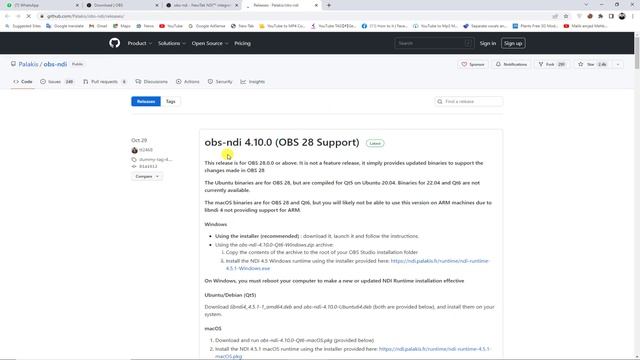Viewport: 640px width, 360px height.
Task: Click the Sign in link
Action: pyautogui.click(x=488, y=43)
